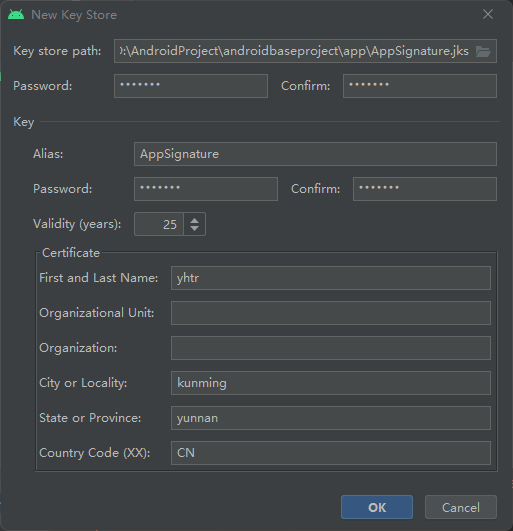
Task: Focus the key store Confirm password field
Action: click(420, 86)
